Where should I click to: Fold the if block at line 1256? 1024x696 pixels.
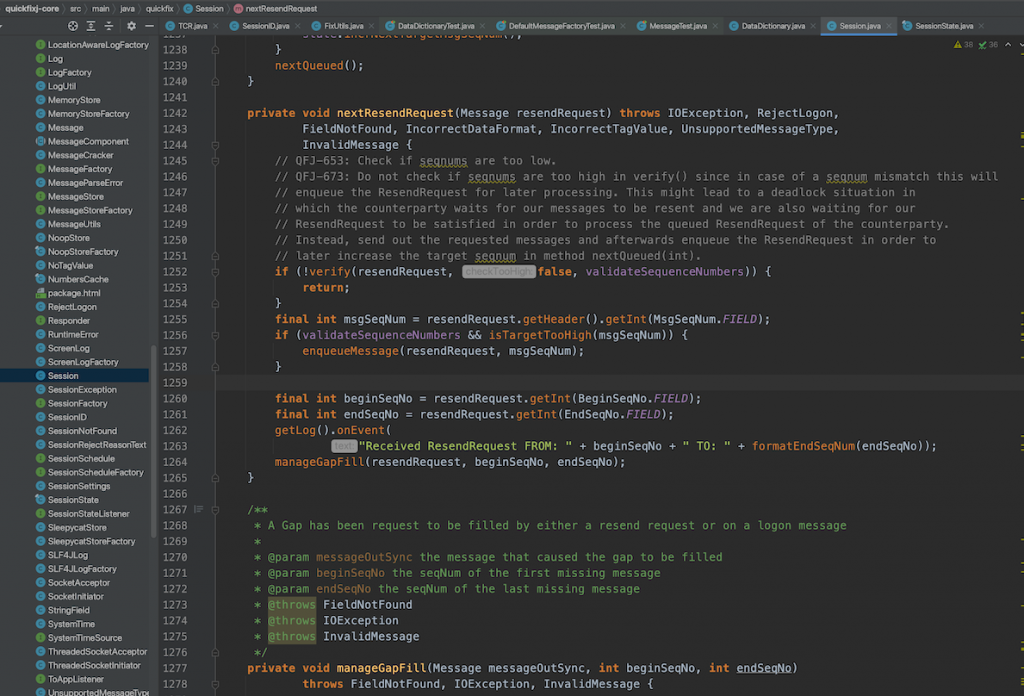coord(215,335)
